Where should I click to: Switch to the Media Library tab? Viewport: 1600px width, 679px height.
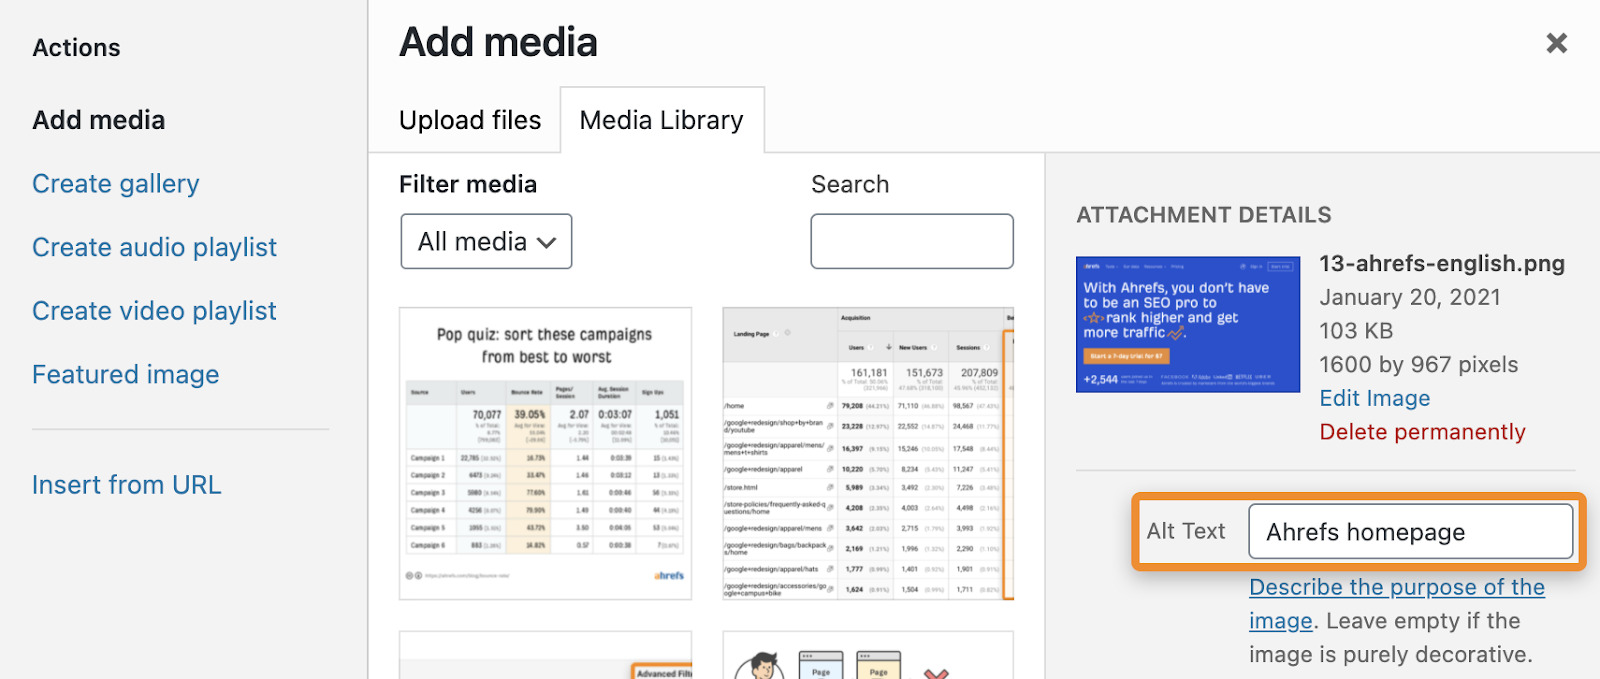tap(661, 120)
